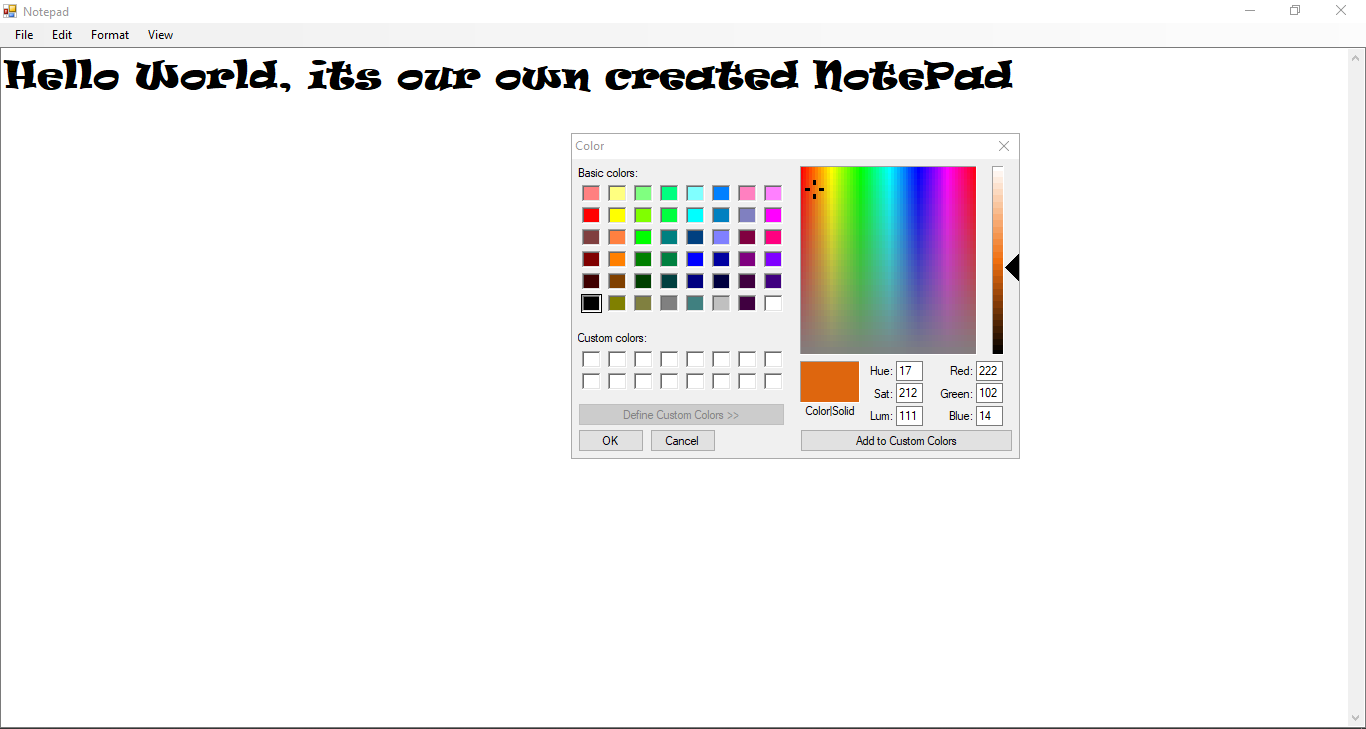Add current color to Custom Colors
The image size is (1366, 729).
tap(905, 440)
